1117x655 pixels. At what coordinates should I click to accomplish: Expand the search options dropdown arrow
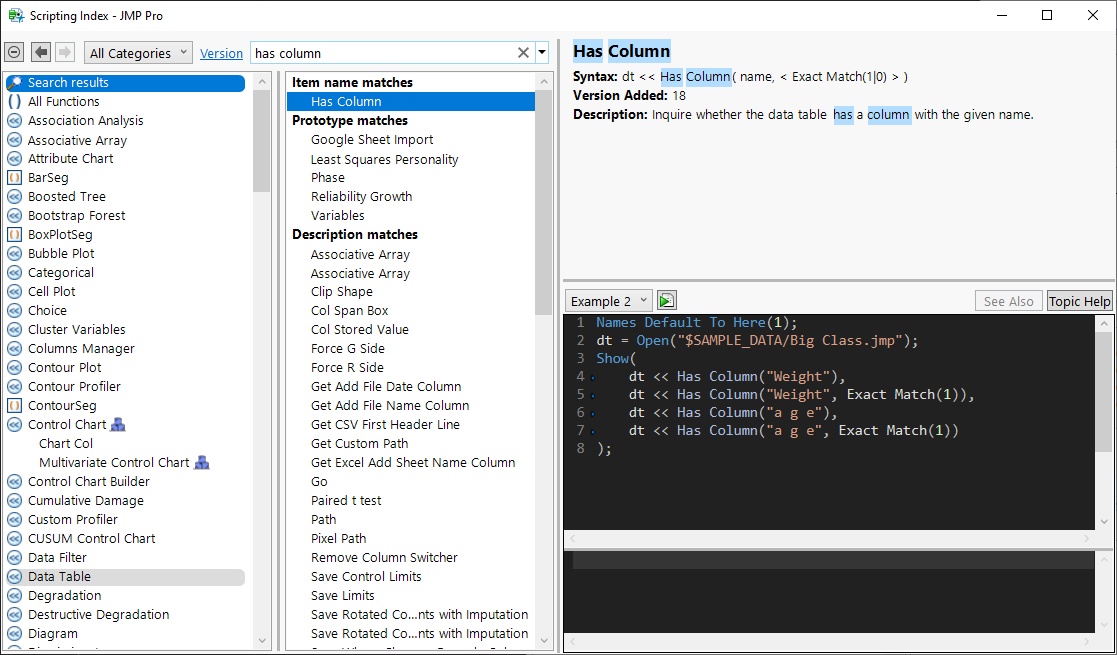click(542, 53)
